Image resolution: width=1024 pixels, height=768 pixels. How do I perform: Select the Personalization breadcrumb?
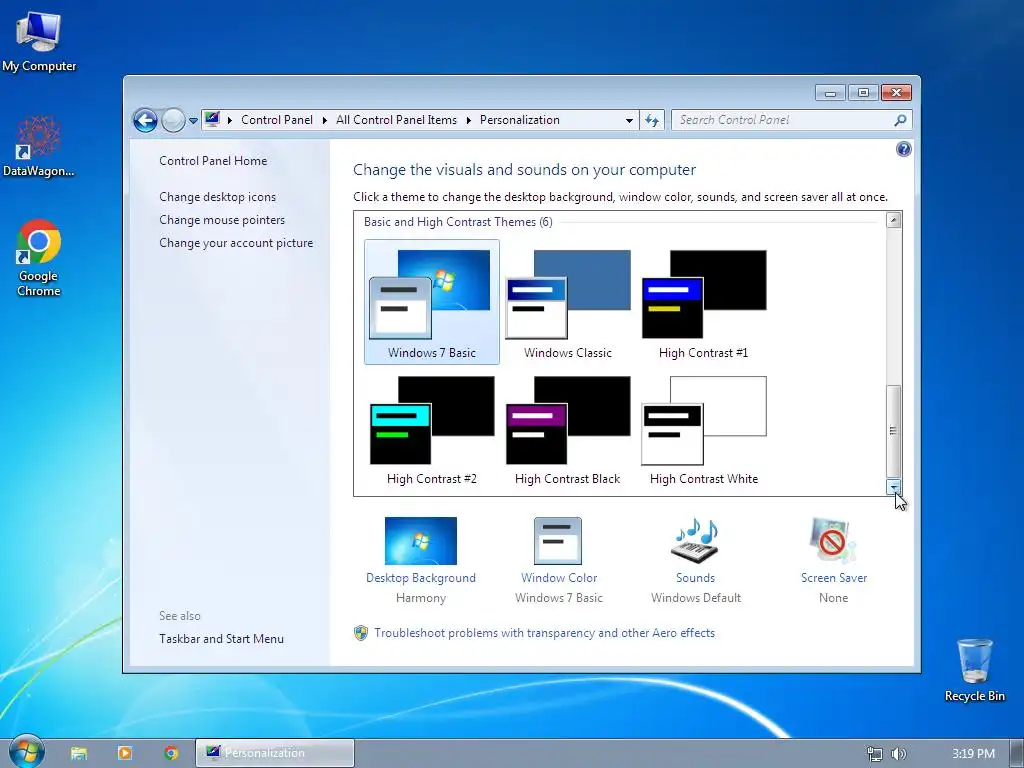click(520, 120)
